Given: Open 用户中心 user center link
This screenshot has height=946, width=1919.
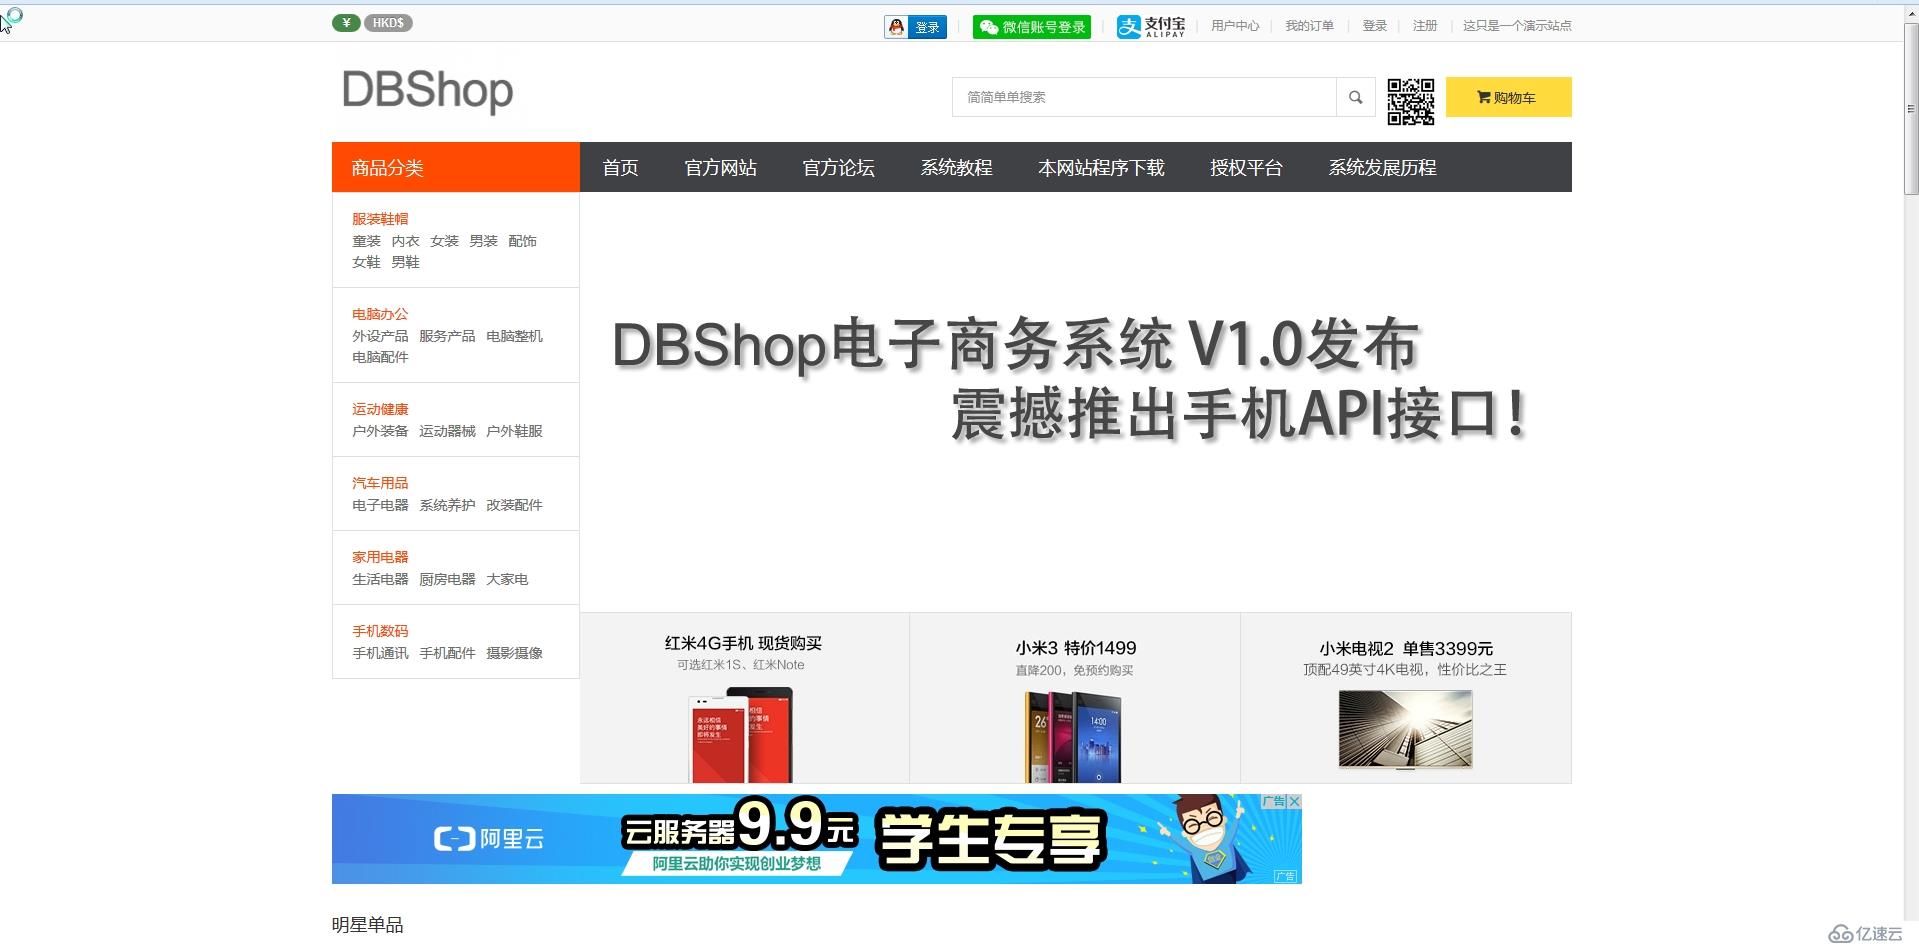Looking at the screenshot, I should coord(1235,26).
